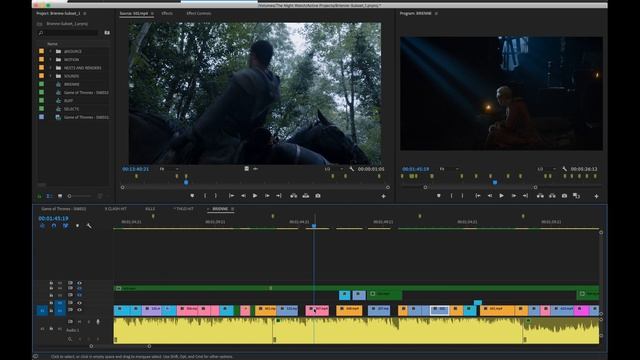
Task: Click the Project panel search field
Action: pos(68,33)
